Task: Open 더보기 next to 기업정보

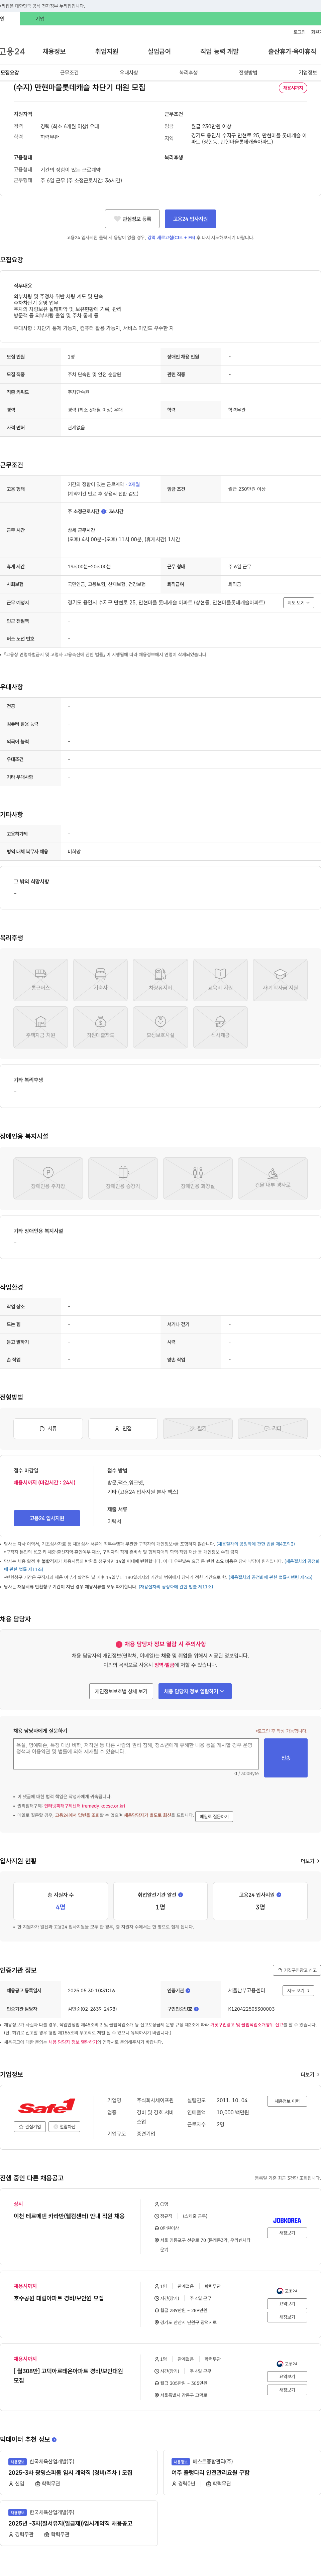Action: [310, 2074]
